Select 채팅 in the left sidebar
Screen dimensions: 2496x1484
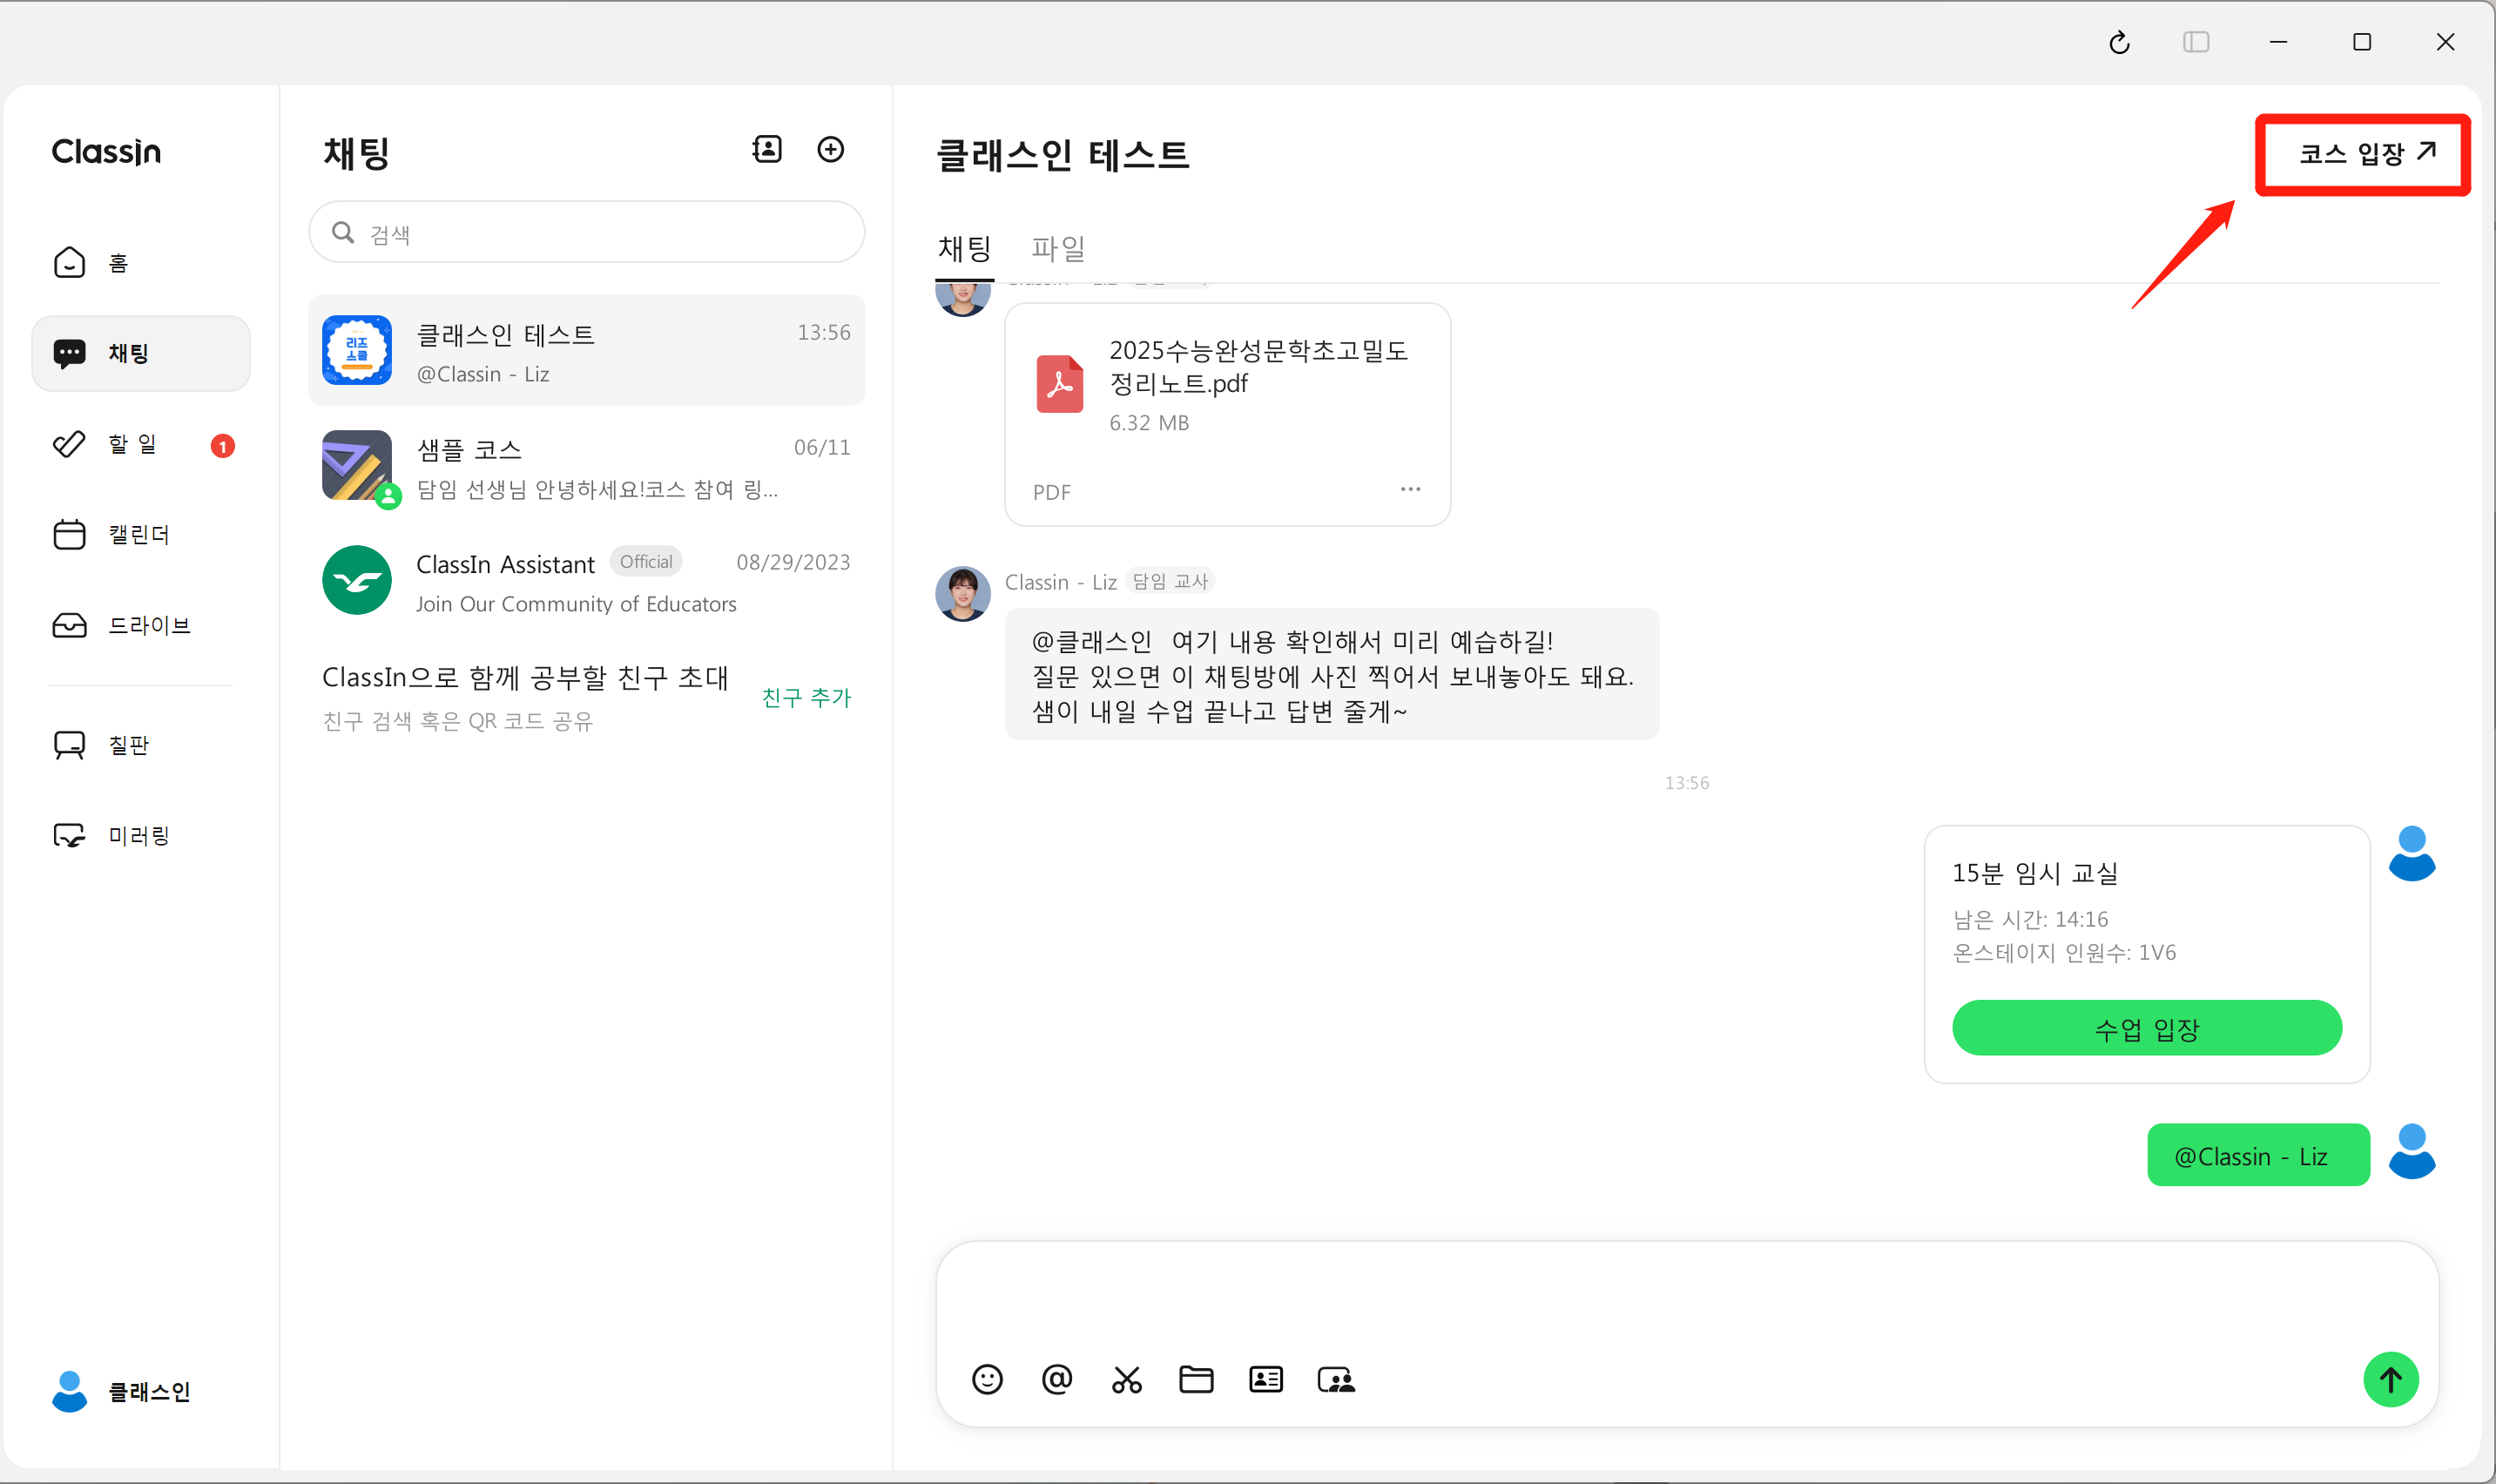140,353
